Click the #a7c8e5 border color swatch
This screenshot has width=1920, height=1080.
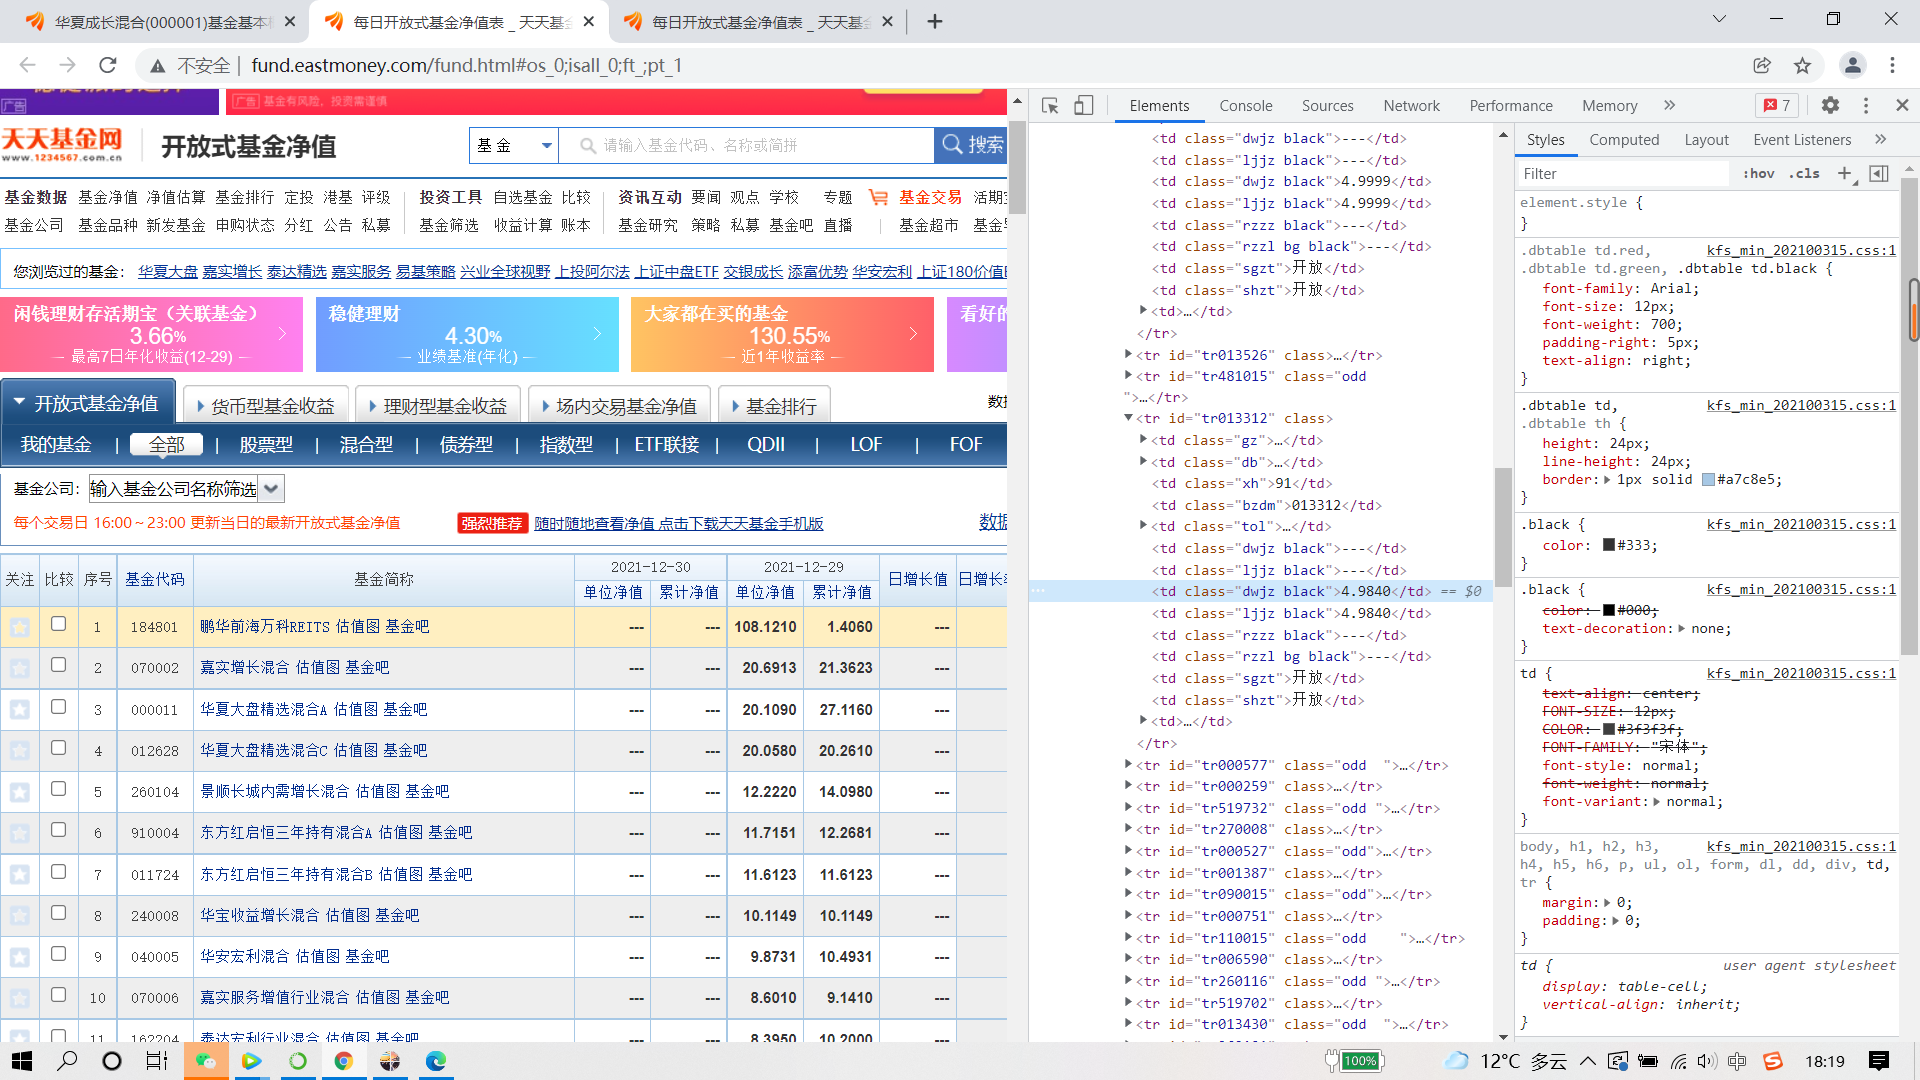coord(1708,480)
